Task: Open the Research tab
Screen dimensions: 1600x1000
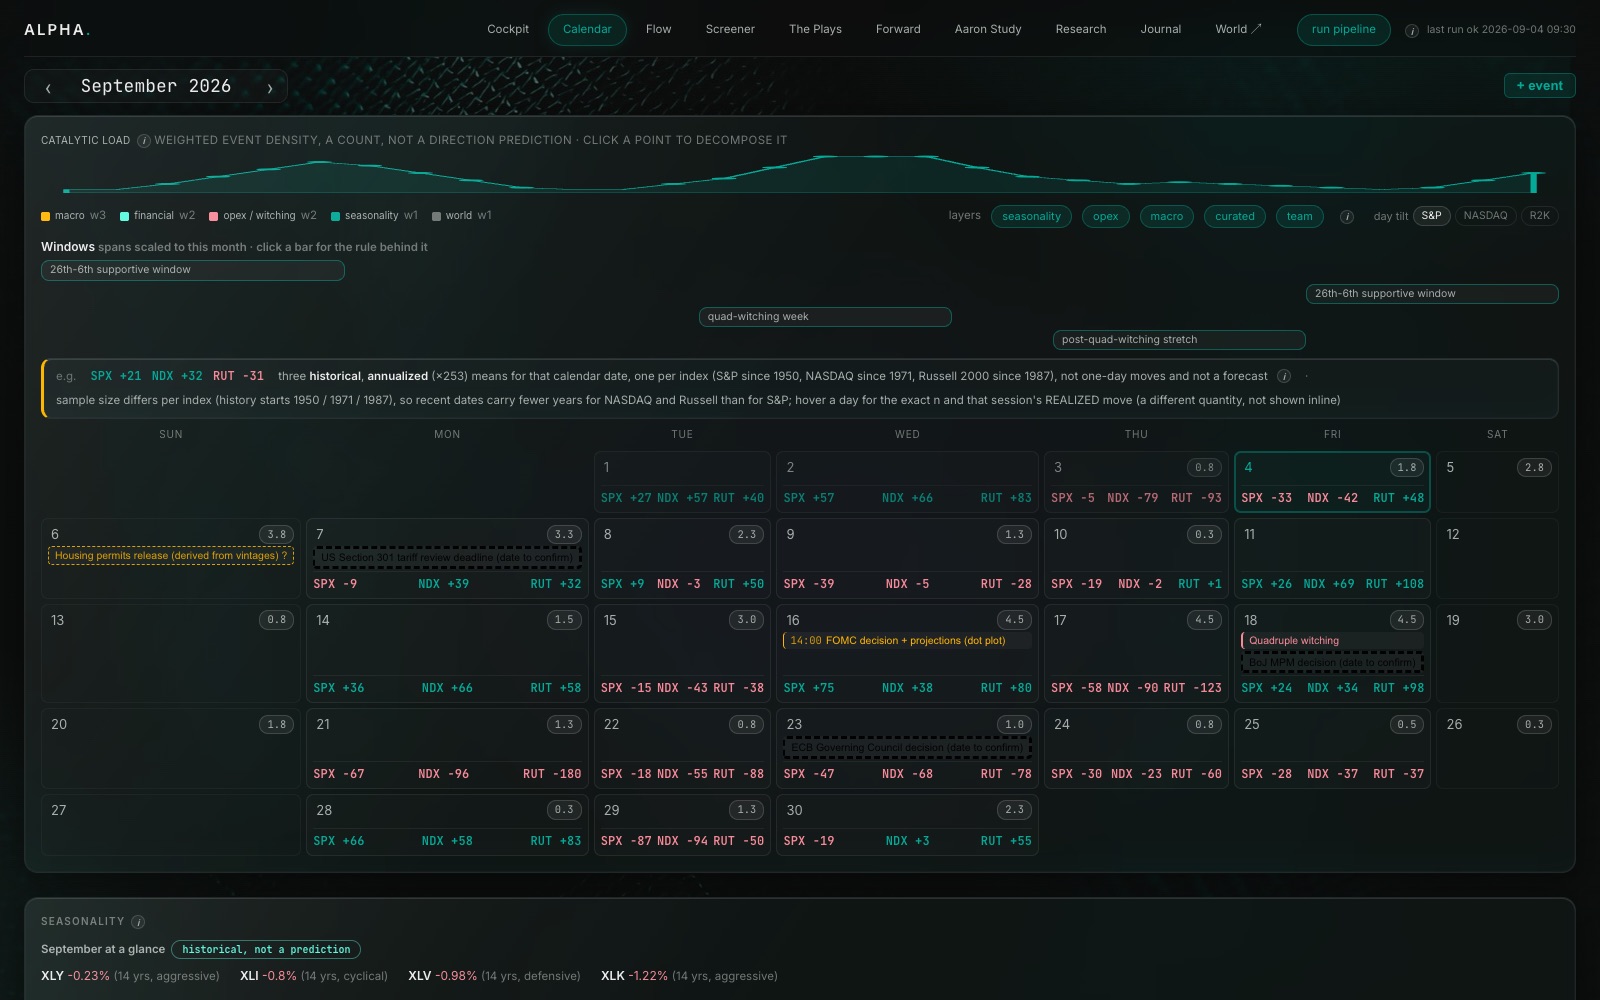Action: pos(1081,29)
